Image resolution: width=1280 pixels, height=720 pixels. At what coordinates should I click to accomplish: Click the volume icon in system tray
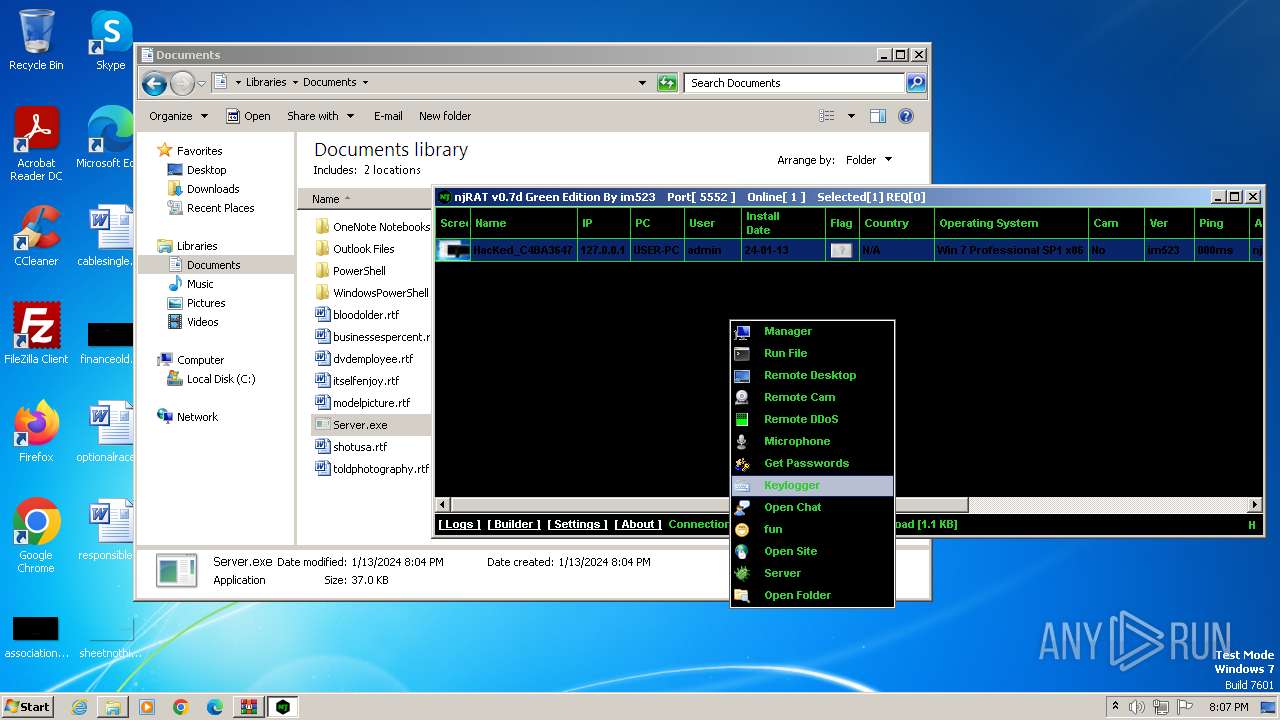pos(1137,707)
